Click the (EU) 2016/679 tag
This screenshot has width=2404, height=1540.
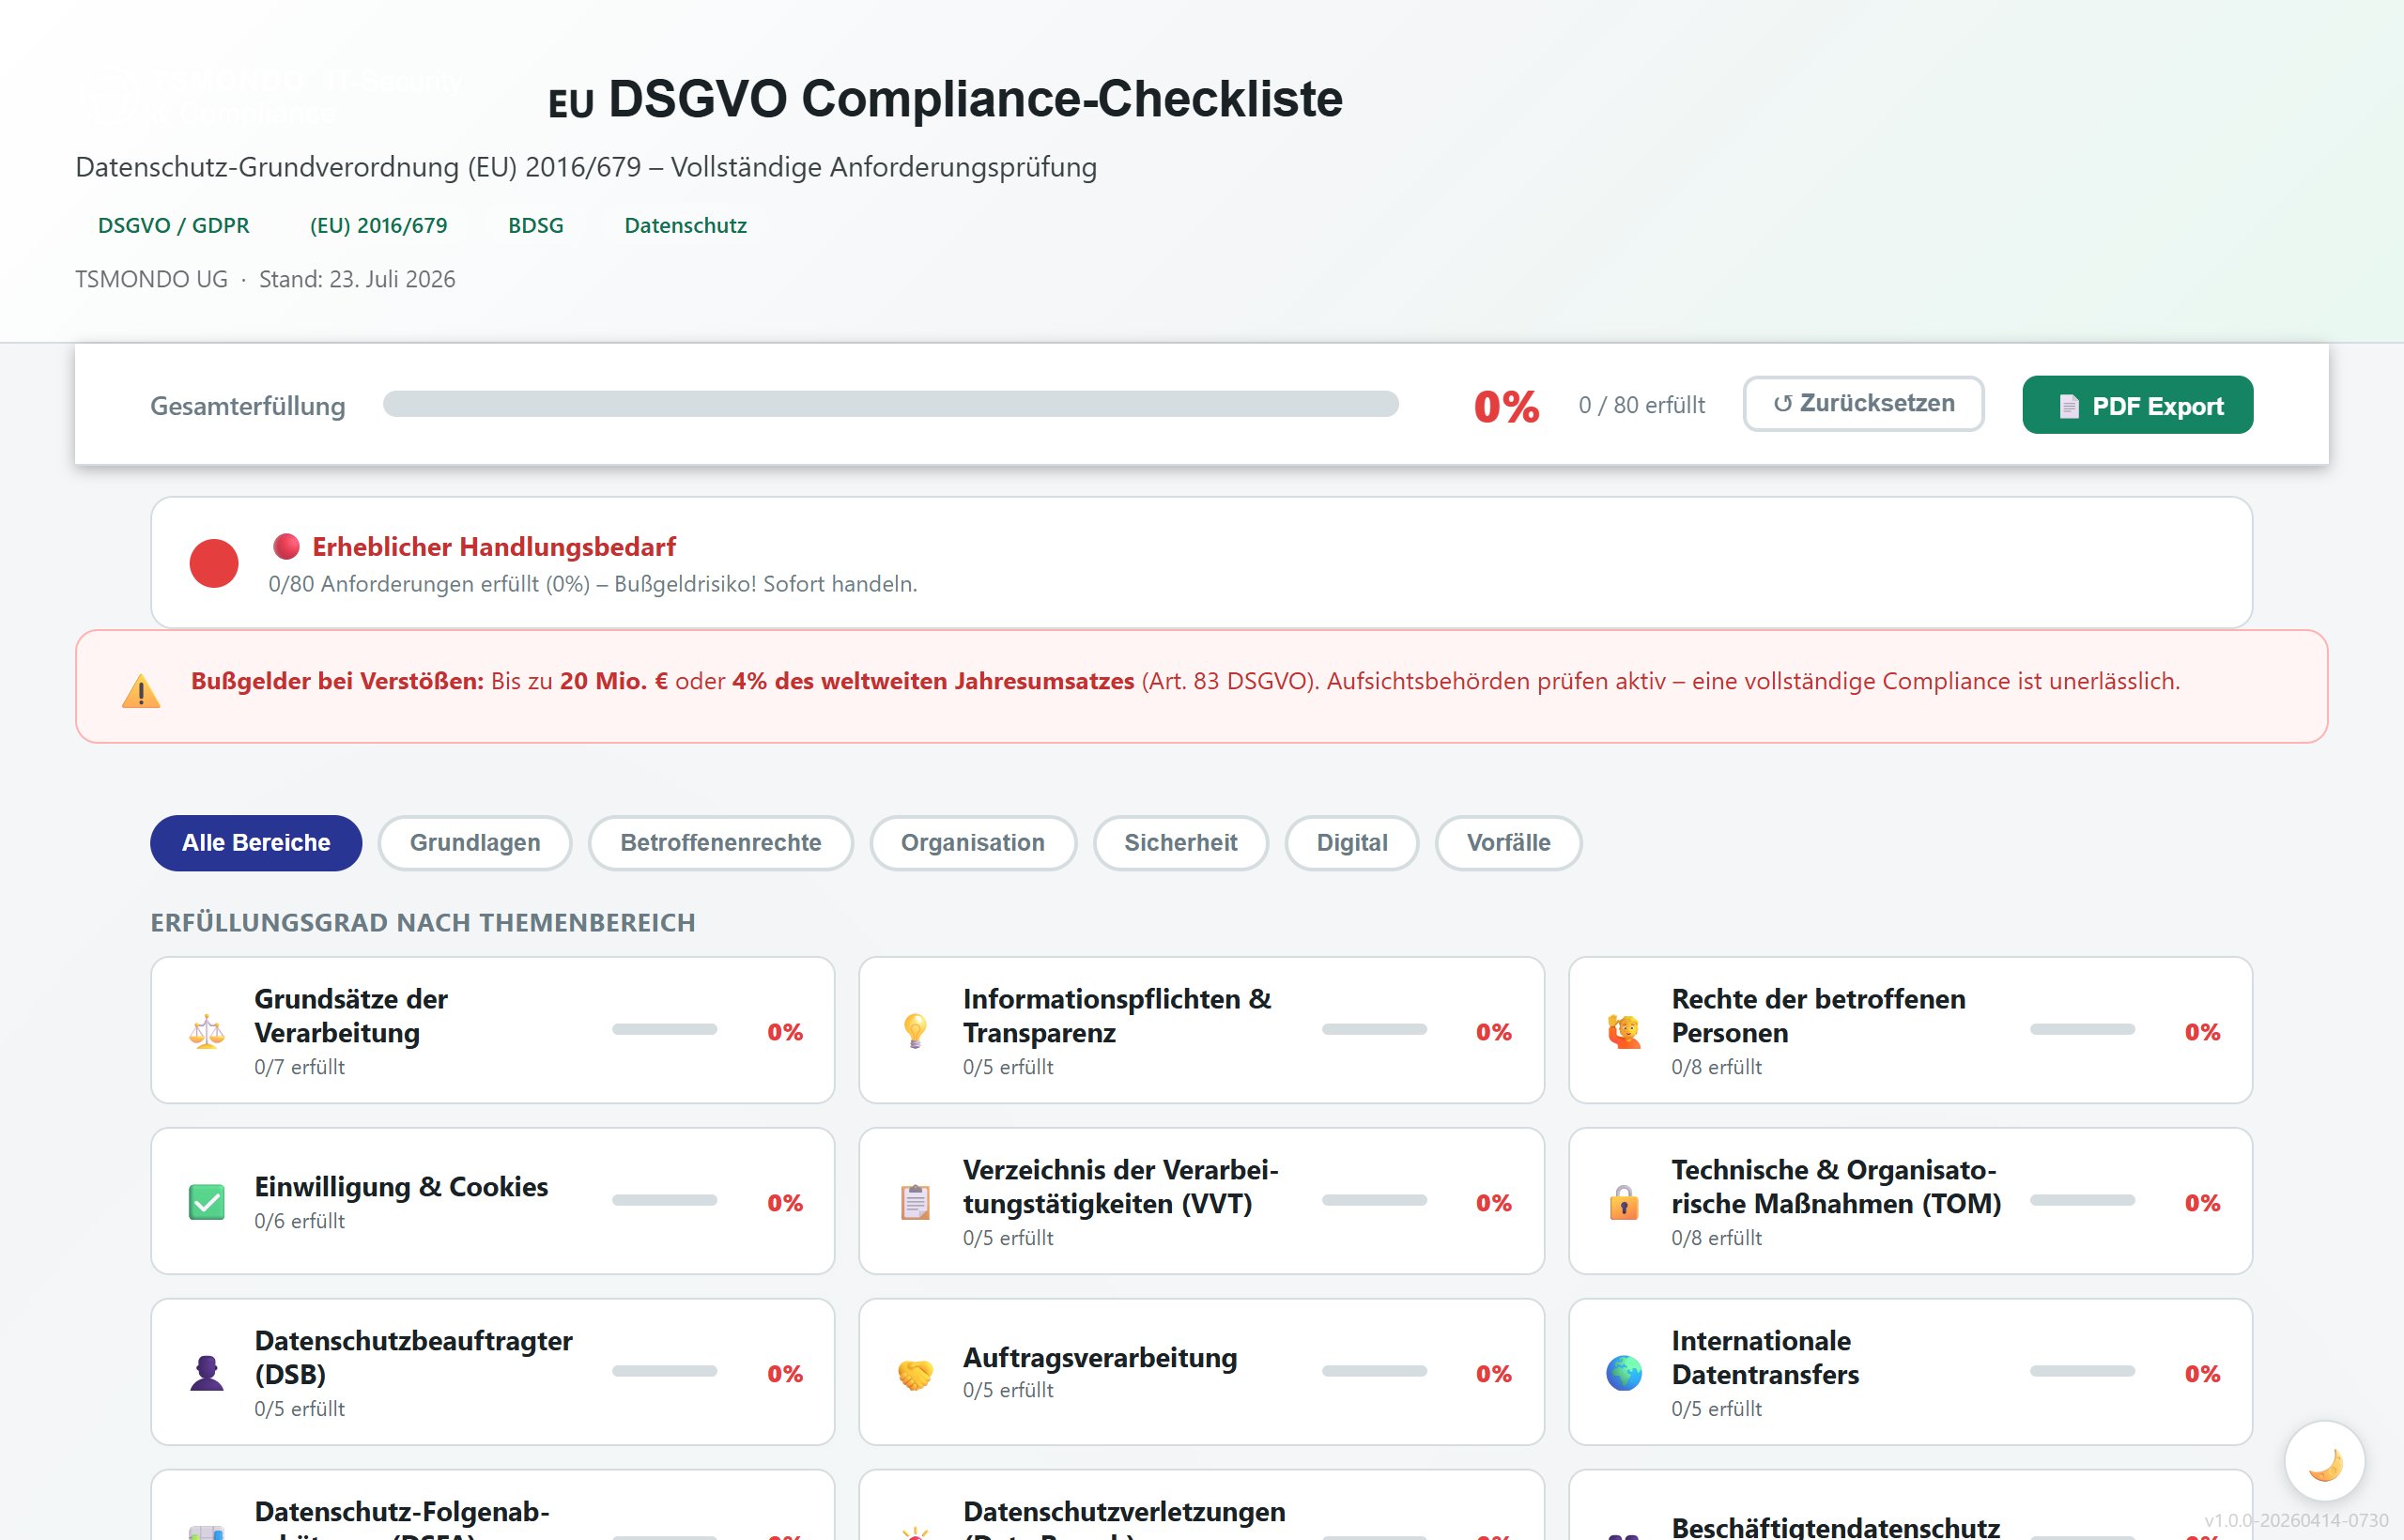[x=379, y=226]
